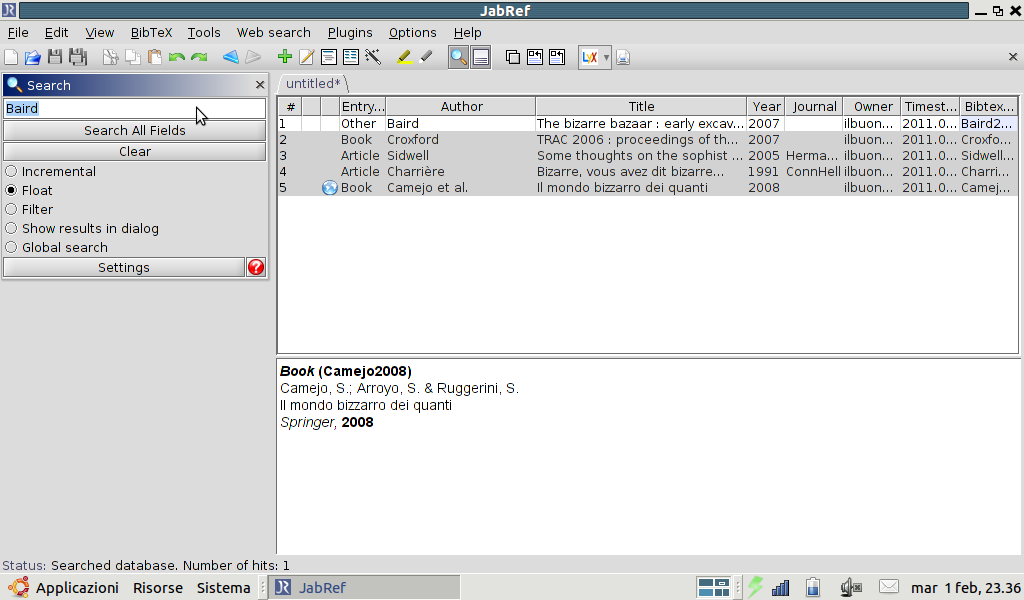Push entries to LyX with the LyX icon
This screenshot has width=1024, height=600.
[x=590, y=57]
